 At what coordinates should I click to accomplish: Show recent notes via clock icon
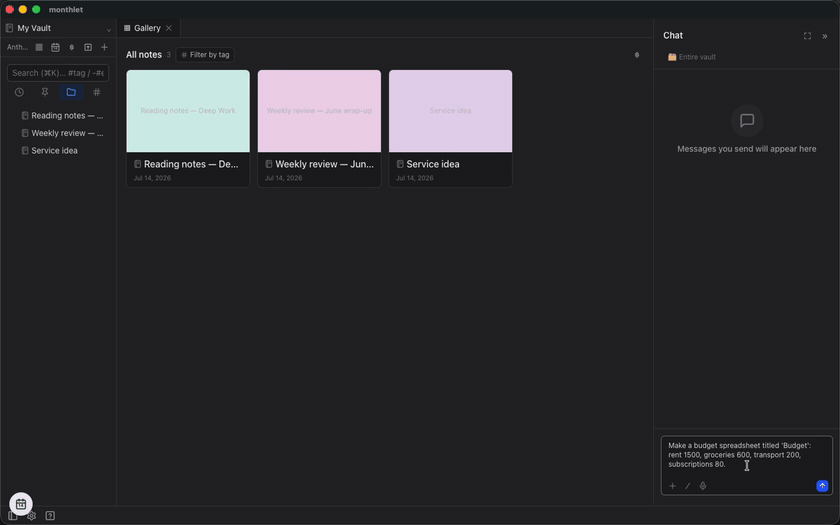(19, 92)
